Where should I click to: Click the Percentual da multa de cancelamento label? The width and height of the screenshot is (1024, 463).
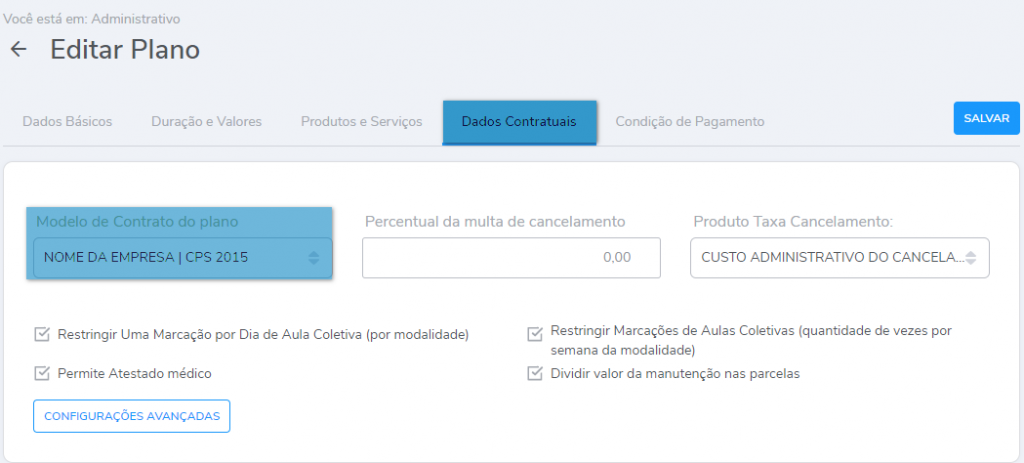495,221
